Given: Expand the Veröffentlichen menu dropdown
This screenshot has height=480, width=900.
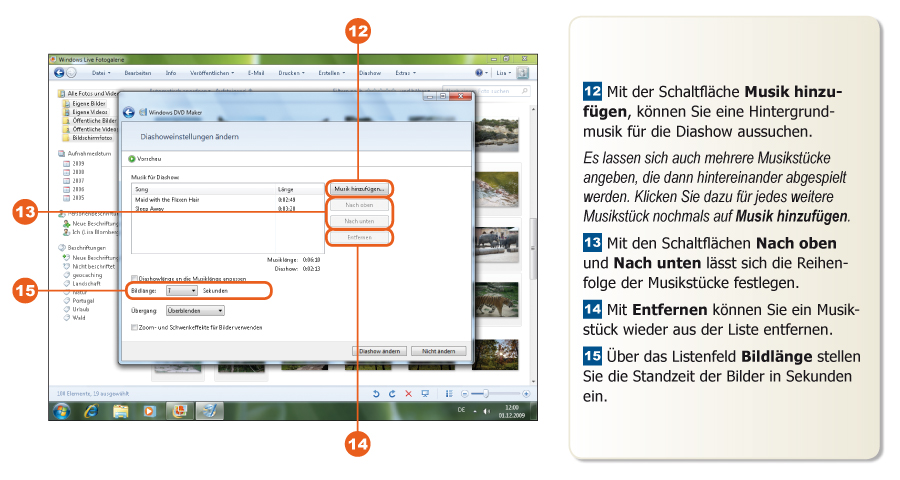Looking at the screenshot, I should pos(212,73).
